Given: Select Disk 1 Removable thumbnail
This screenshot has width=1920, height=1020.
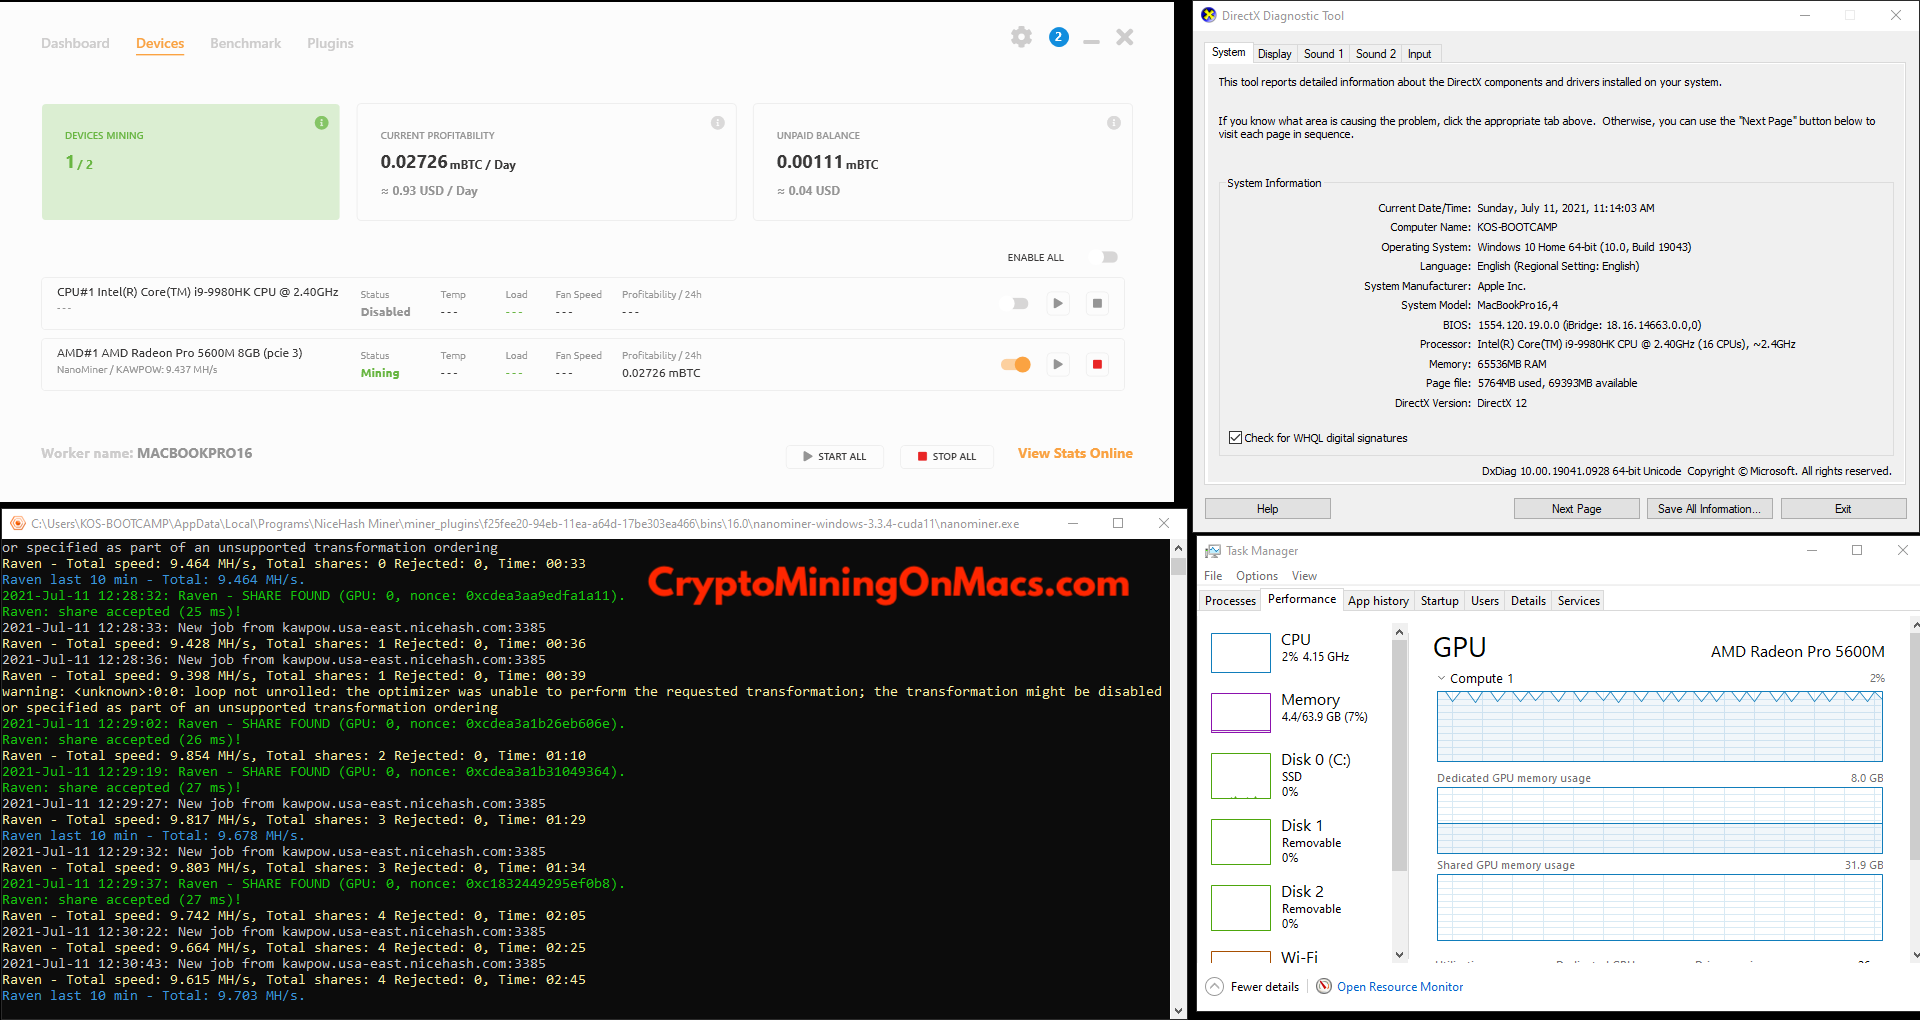Looking at the screenshot, I should click(1241, 842).
